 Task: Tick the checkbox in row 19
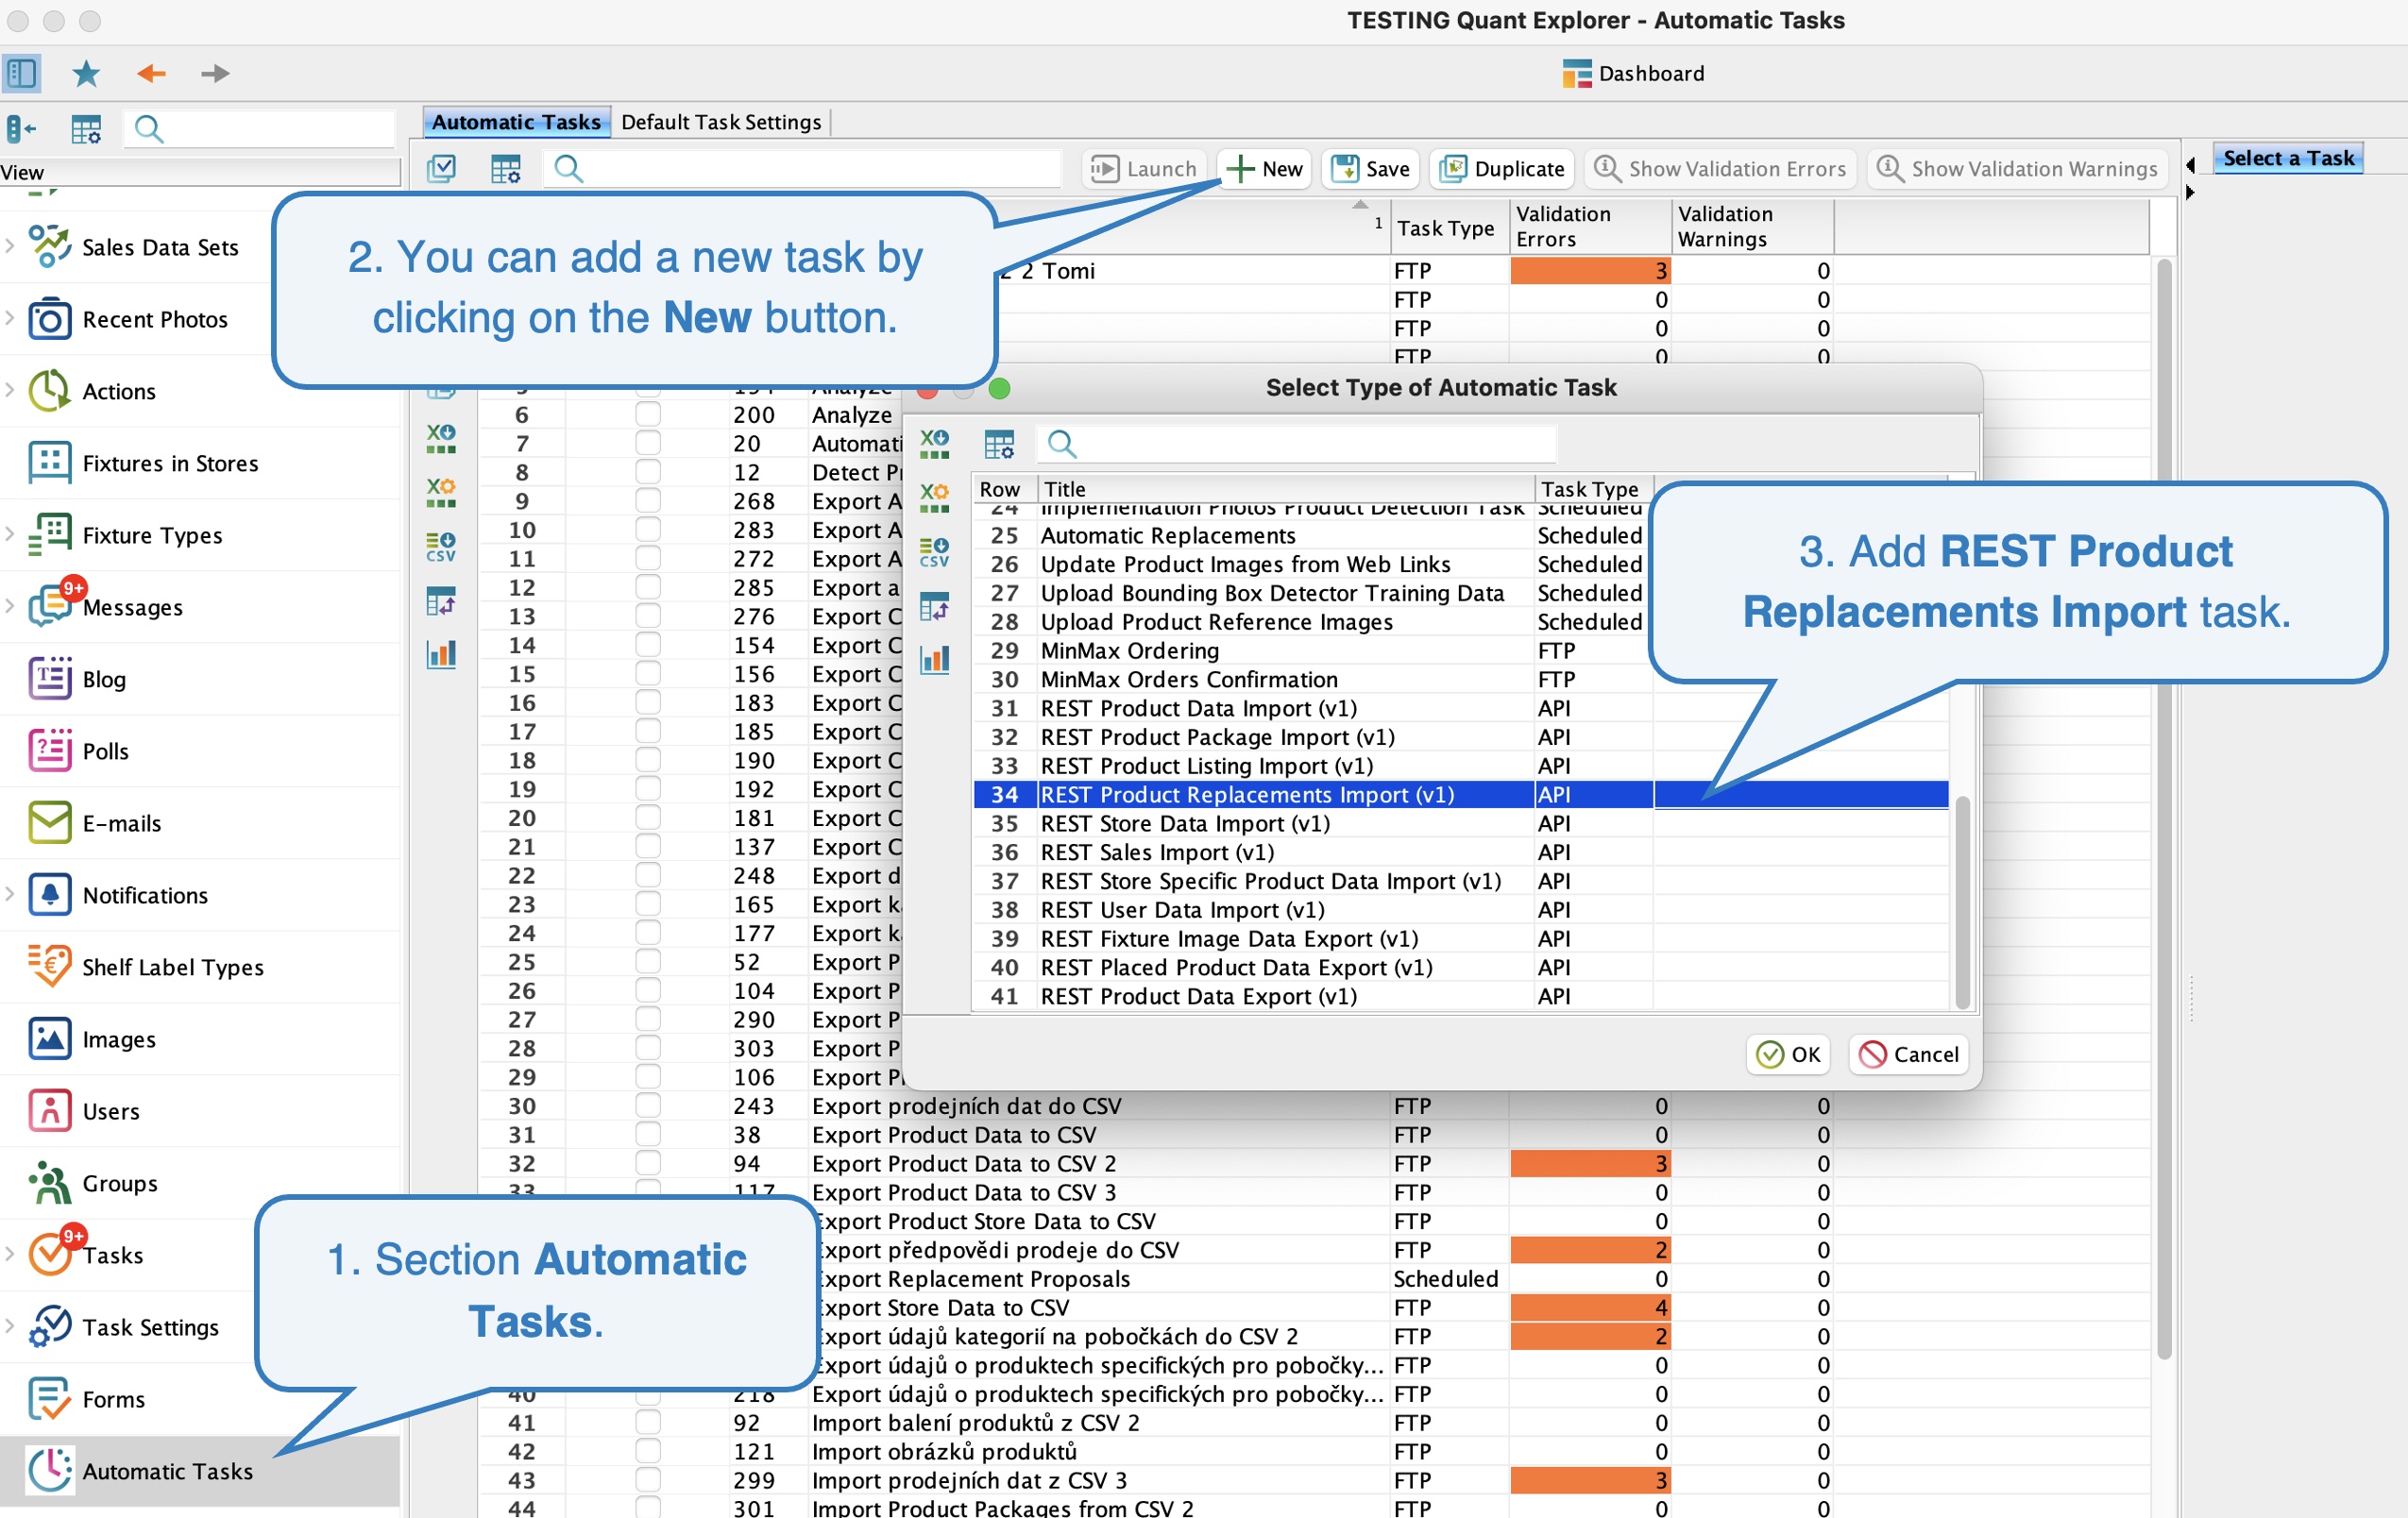coord(648,789)
